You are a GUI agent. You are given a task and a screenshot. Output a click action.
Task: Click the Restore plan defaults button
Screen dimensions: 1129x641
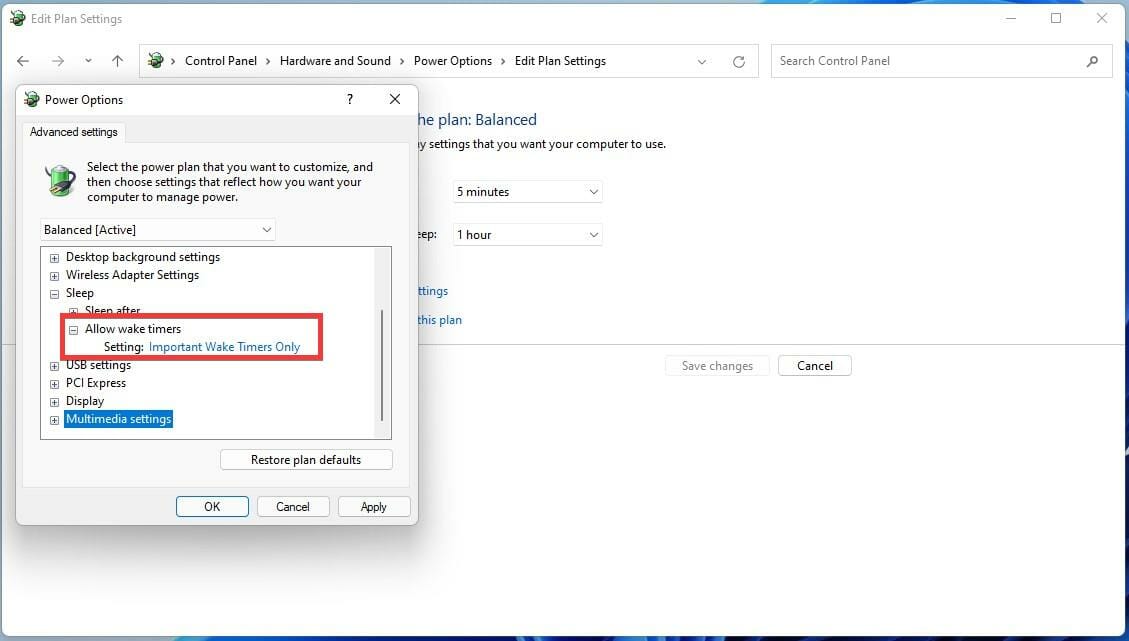pyautogui.click(x=306, y=459)
